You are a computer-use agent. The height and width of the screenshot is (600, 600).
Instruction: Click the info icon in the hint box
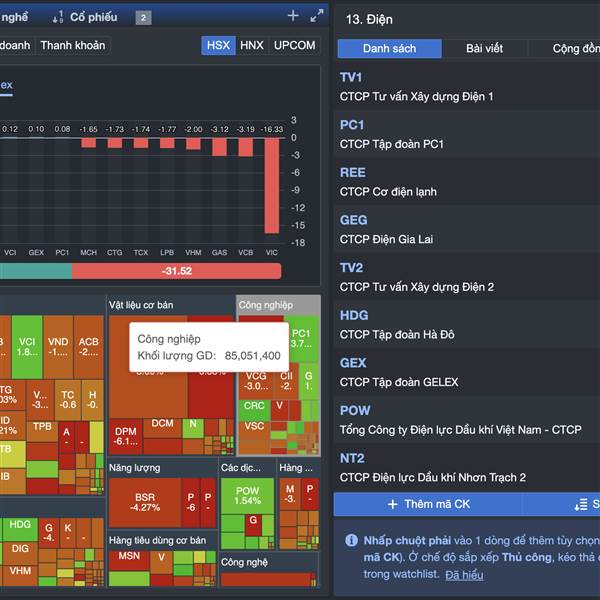[351, 540]
